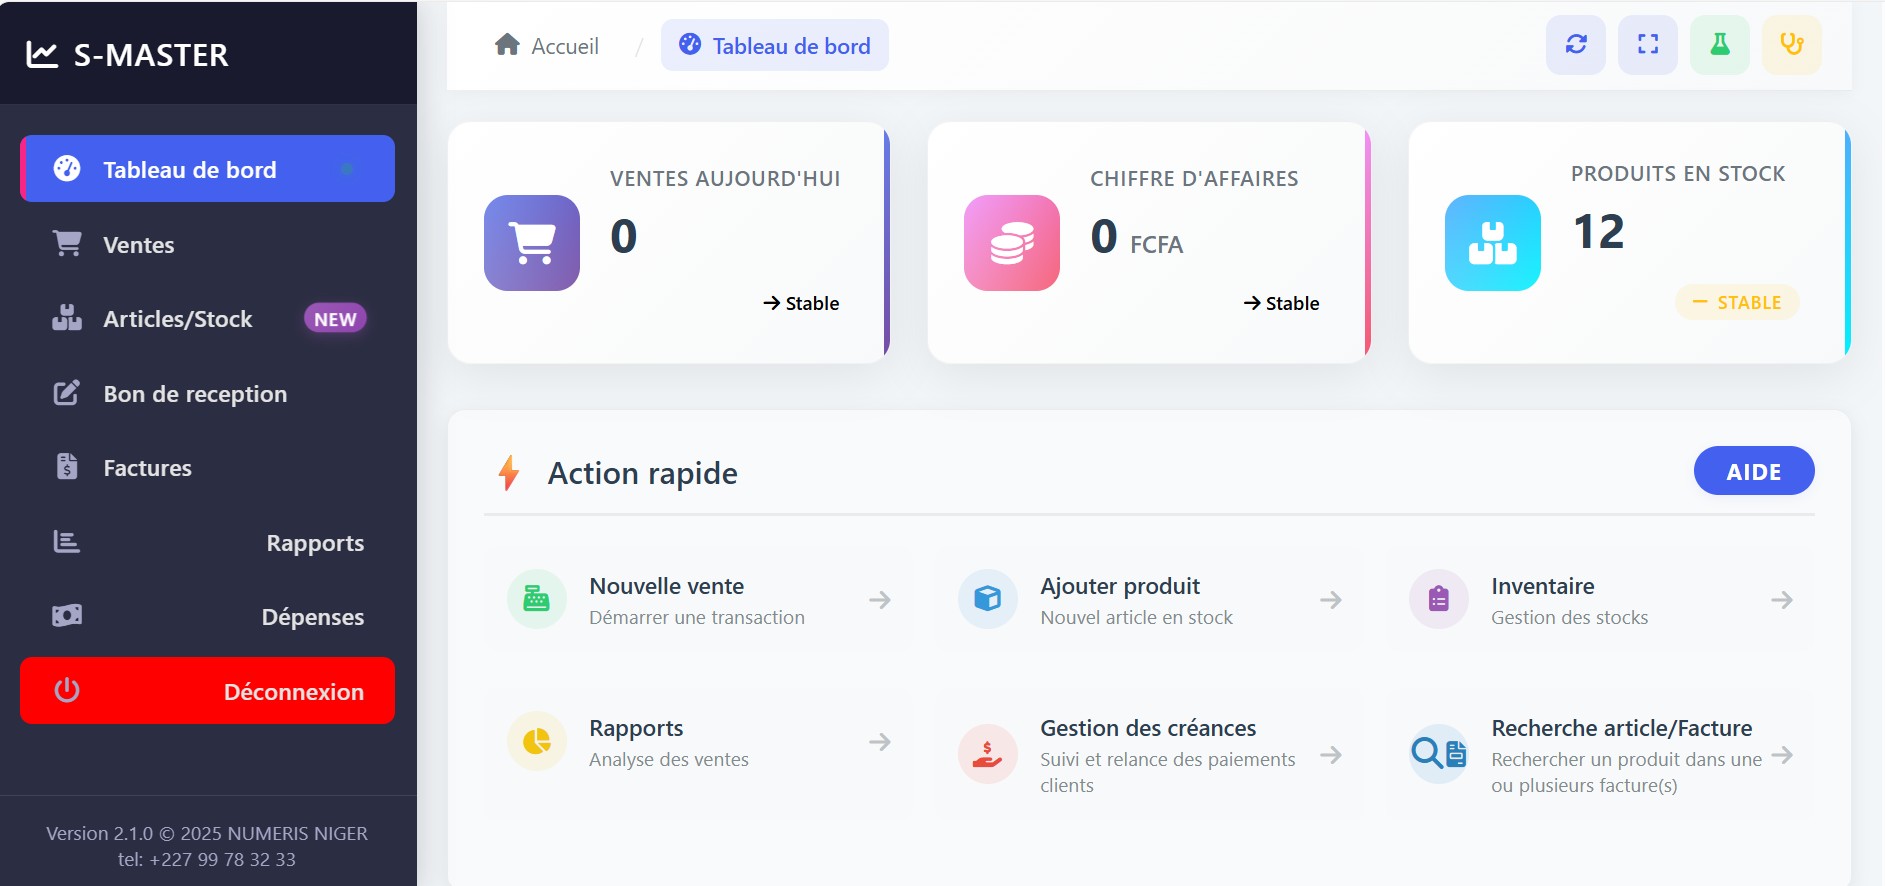Log out with the Déconnexion button
The width and height of the screenshot is (1885, 886).
click(207, 691)
